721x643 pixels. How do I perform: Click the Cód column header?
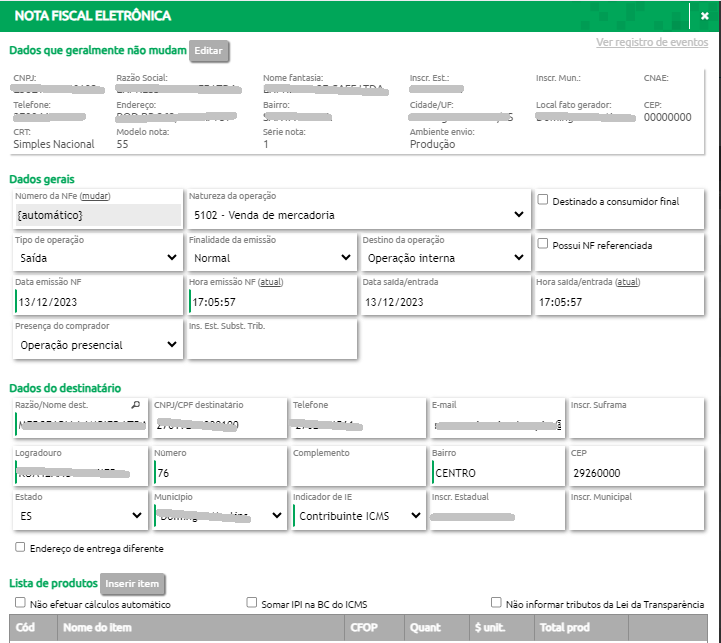33,628
